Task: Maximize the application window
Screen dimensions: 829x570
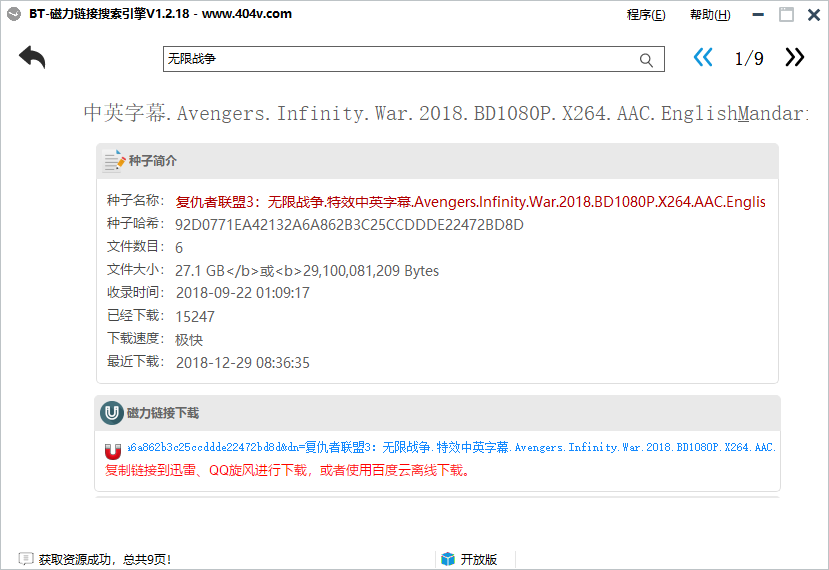Action: point(787,15)
